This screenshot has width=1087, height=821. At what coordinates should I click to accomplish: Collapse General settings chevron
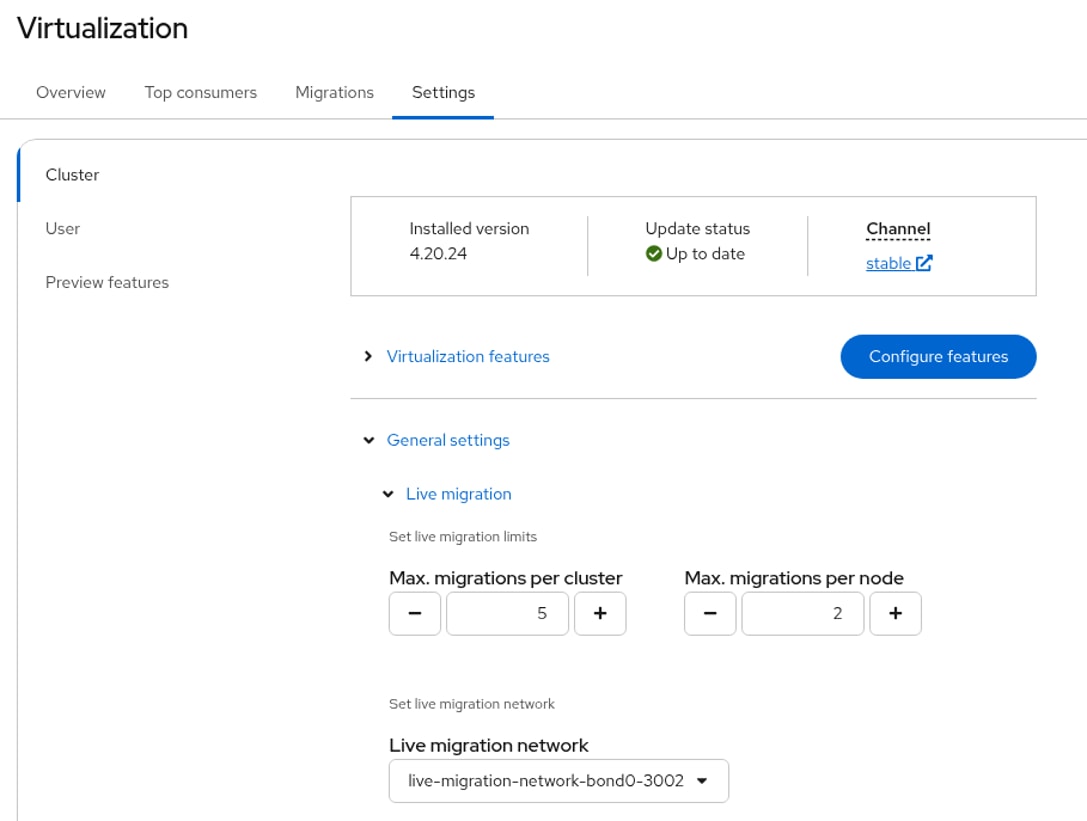pos(369,440)
